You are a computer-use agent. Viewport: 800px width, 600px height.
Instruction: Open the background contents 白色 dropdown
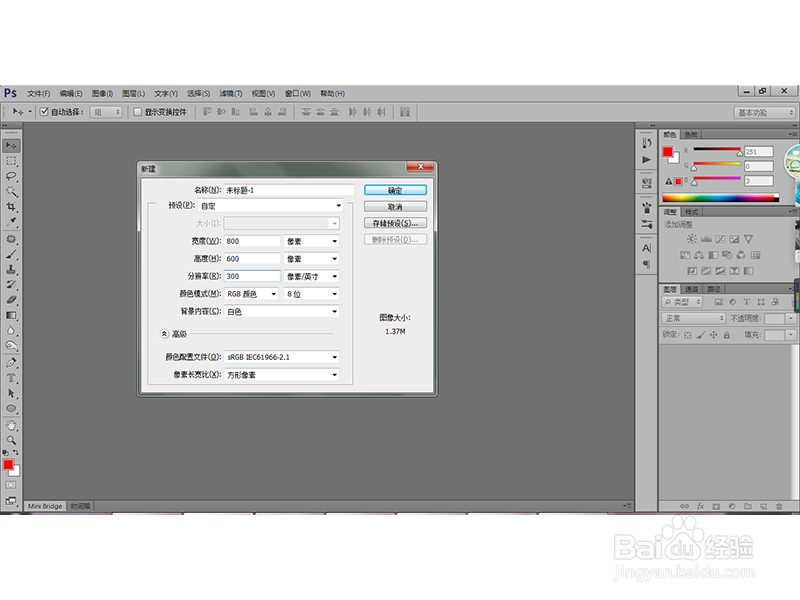coord(282,311)
